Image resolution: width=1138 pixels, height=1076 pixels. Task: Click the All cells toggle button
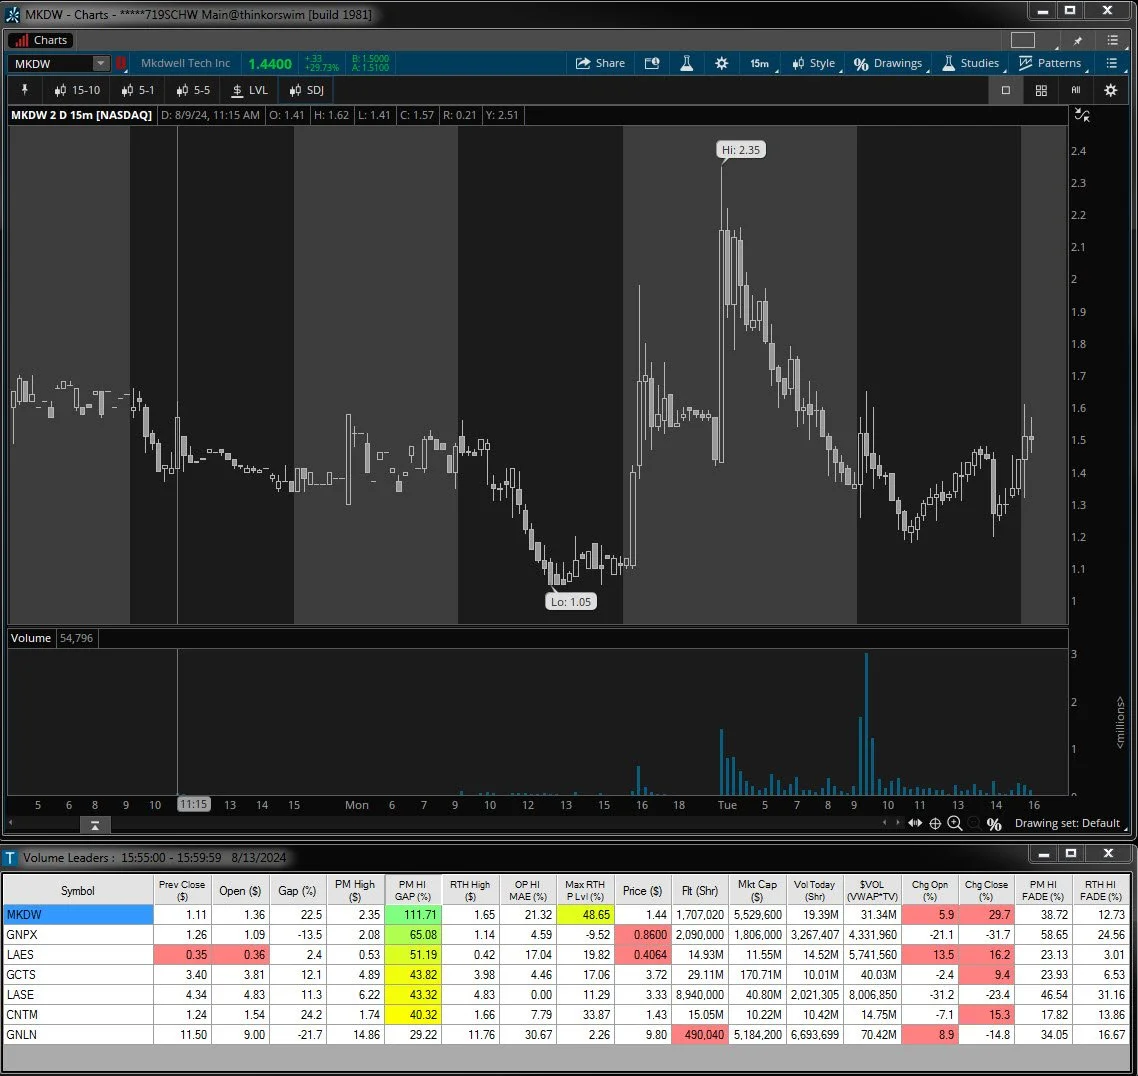pos(1076,90)
